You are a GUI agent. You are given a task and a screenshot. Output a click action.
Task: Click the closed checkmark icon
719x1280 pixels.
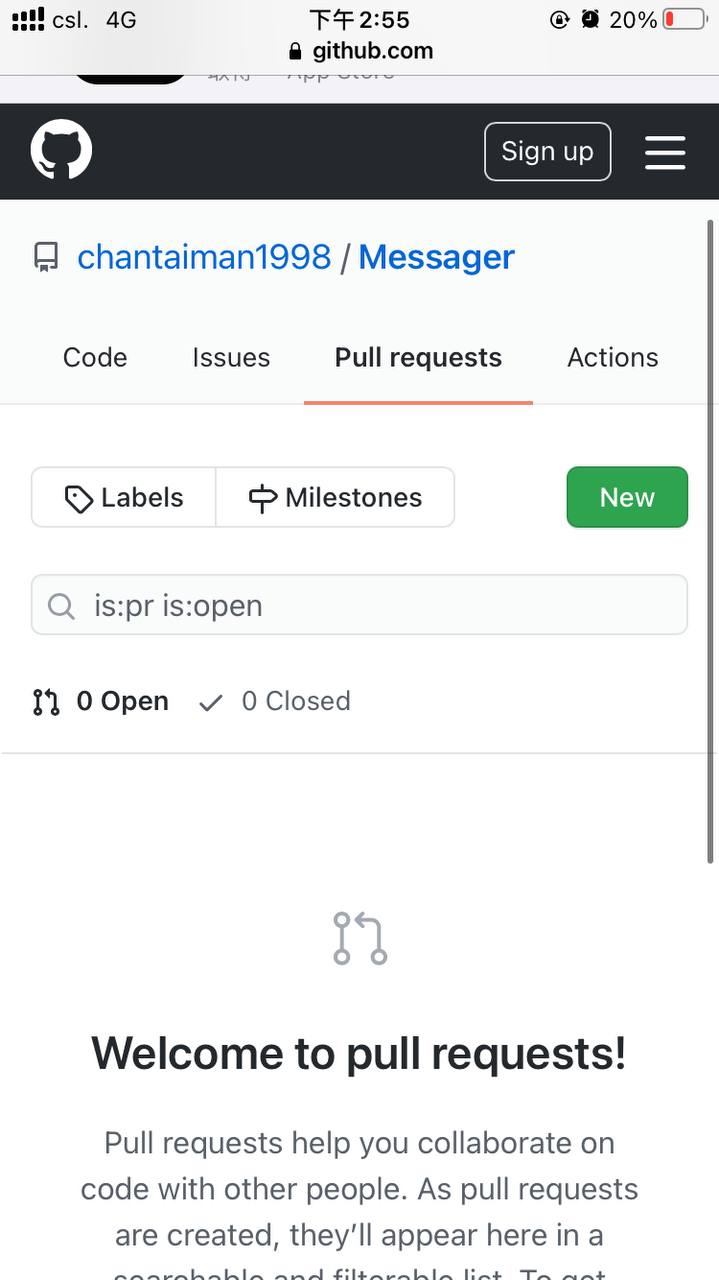[x=210, y=702]
